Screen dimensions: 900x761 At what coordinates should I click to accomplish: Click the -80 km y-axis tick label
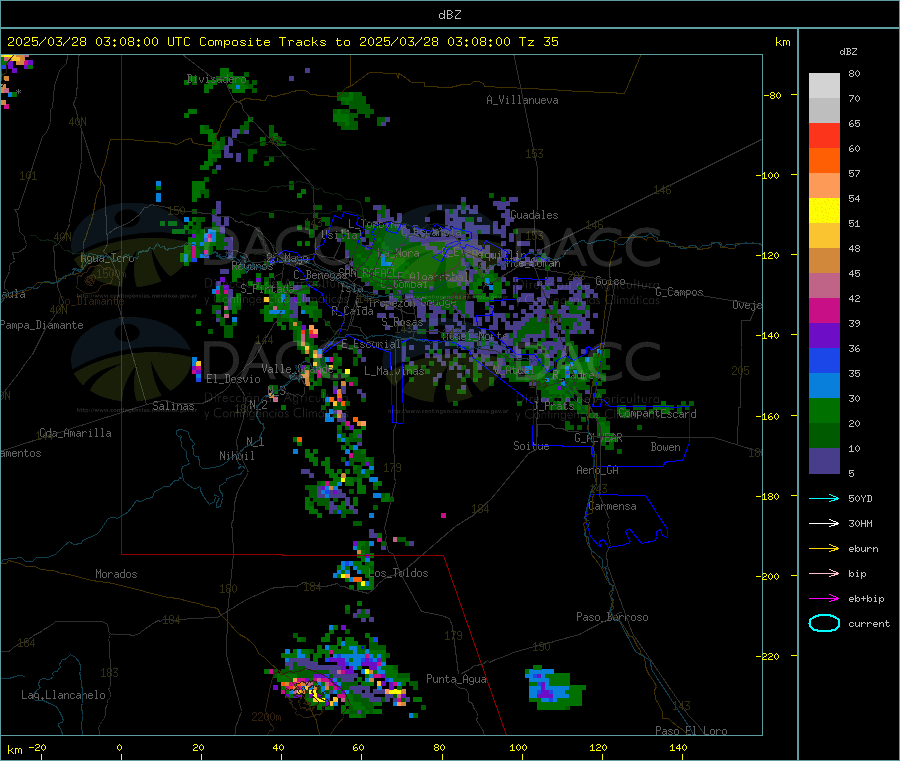point(772,95)
